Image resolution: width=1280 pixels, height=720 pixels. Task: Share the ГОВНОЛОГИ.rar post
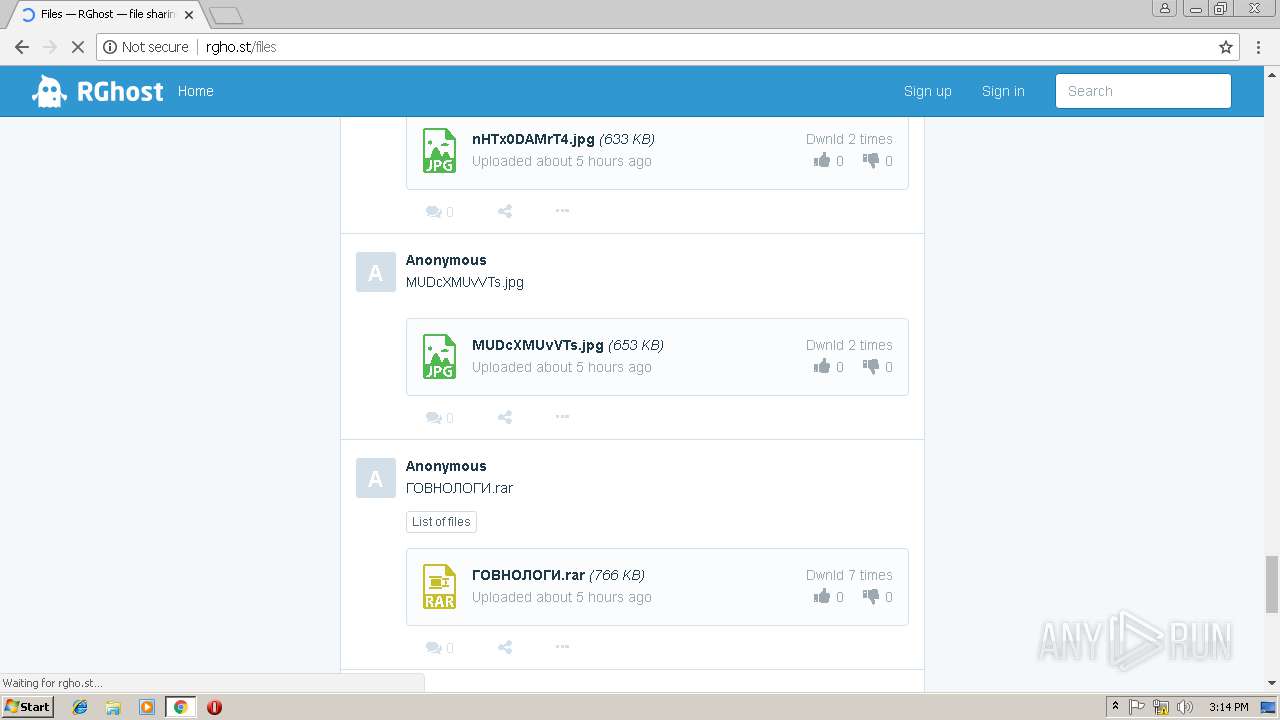(505, 647)
